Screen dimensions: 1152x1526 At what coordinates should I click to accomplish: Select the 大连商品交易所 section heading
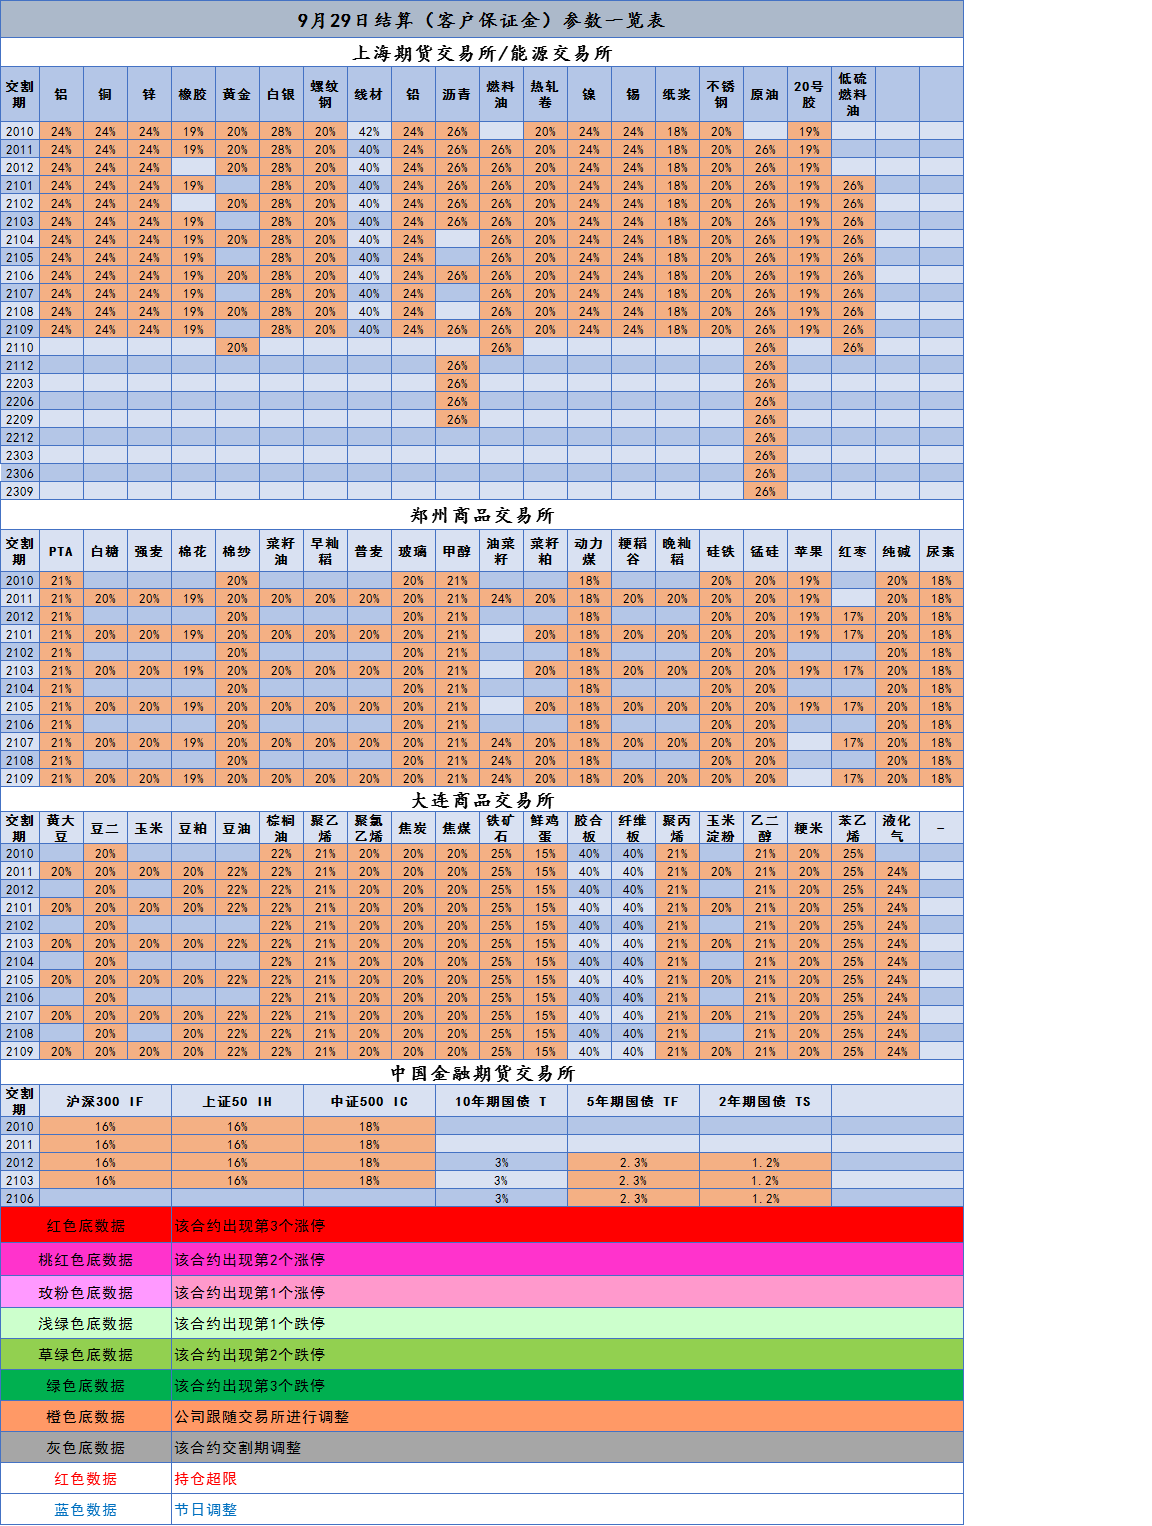click(x=481, y=800)
